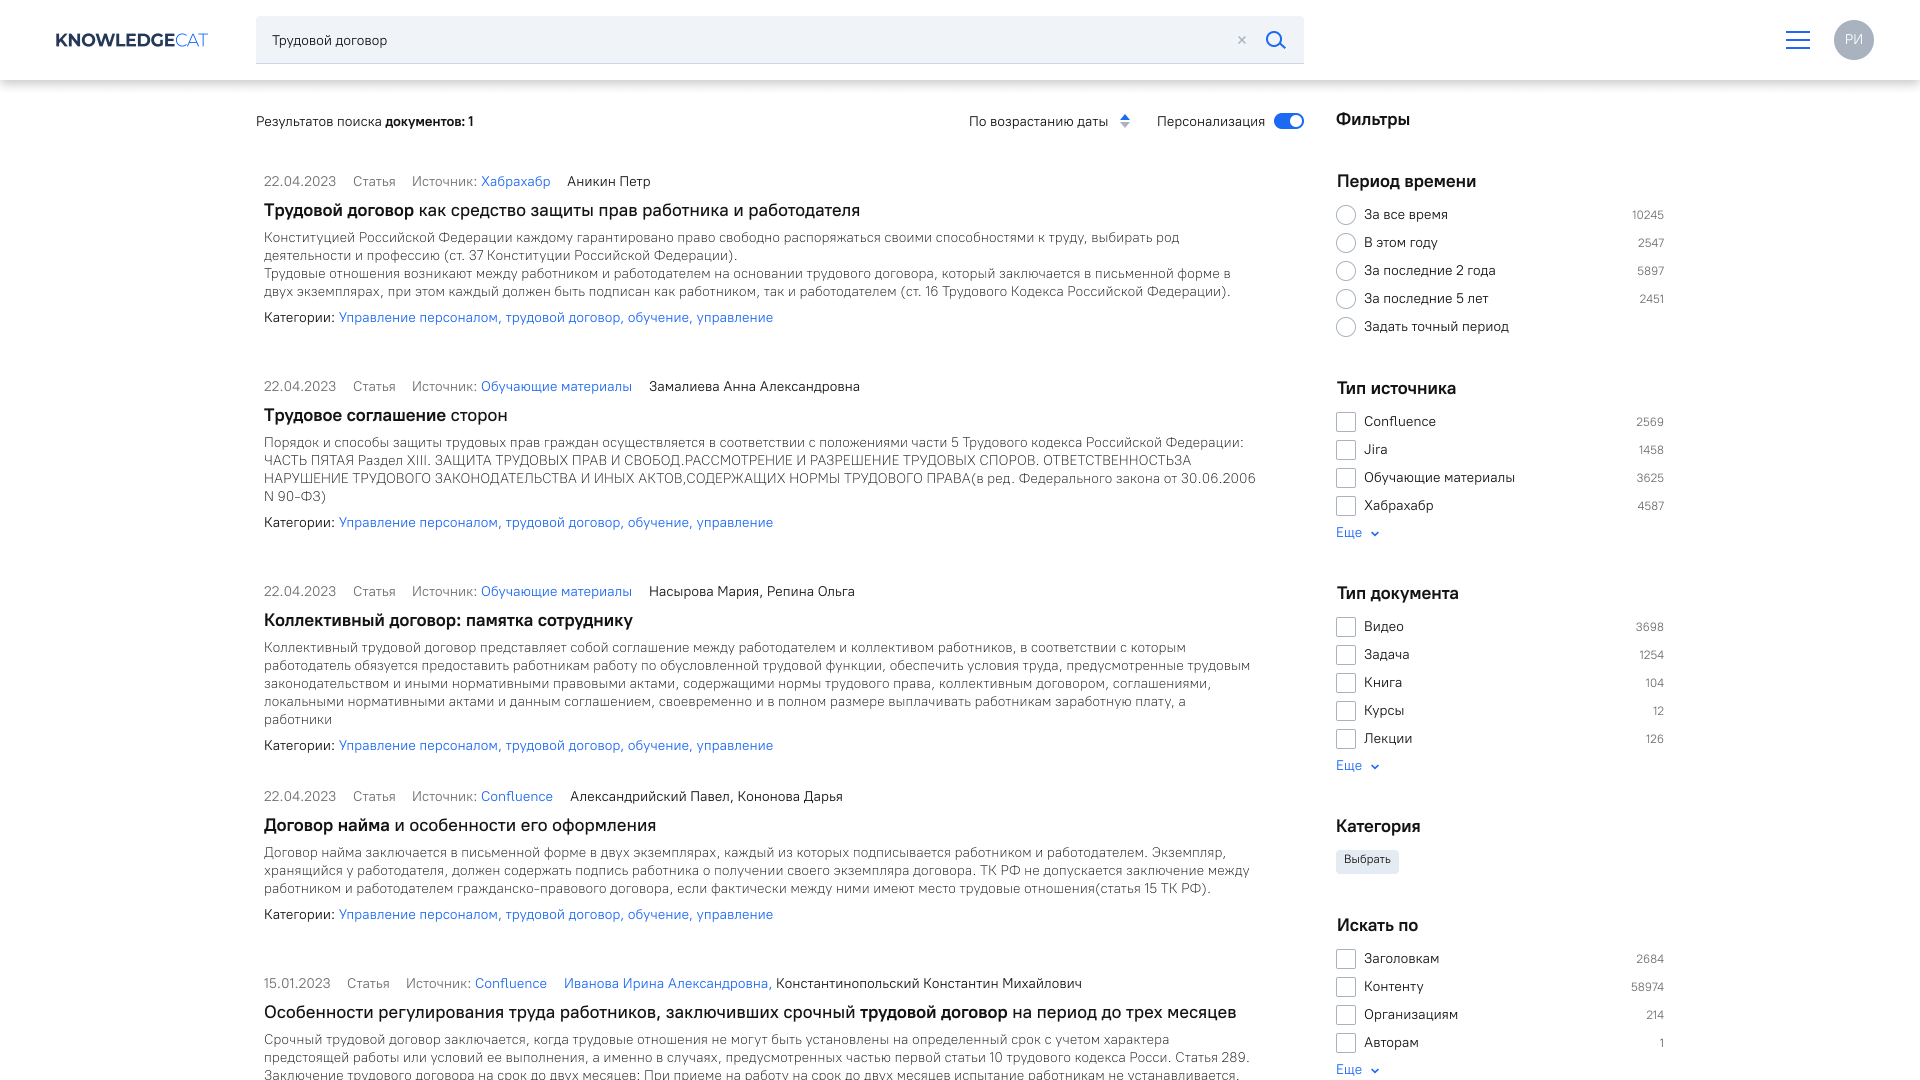This screenshot has width=1920, height=1080.
Task: Check the Книга document type
Action: pos(1346,683)
